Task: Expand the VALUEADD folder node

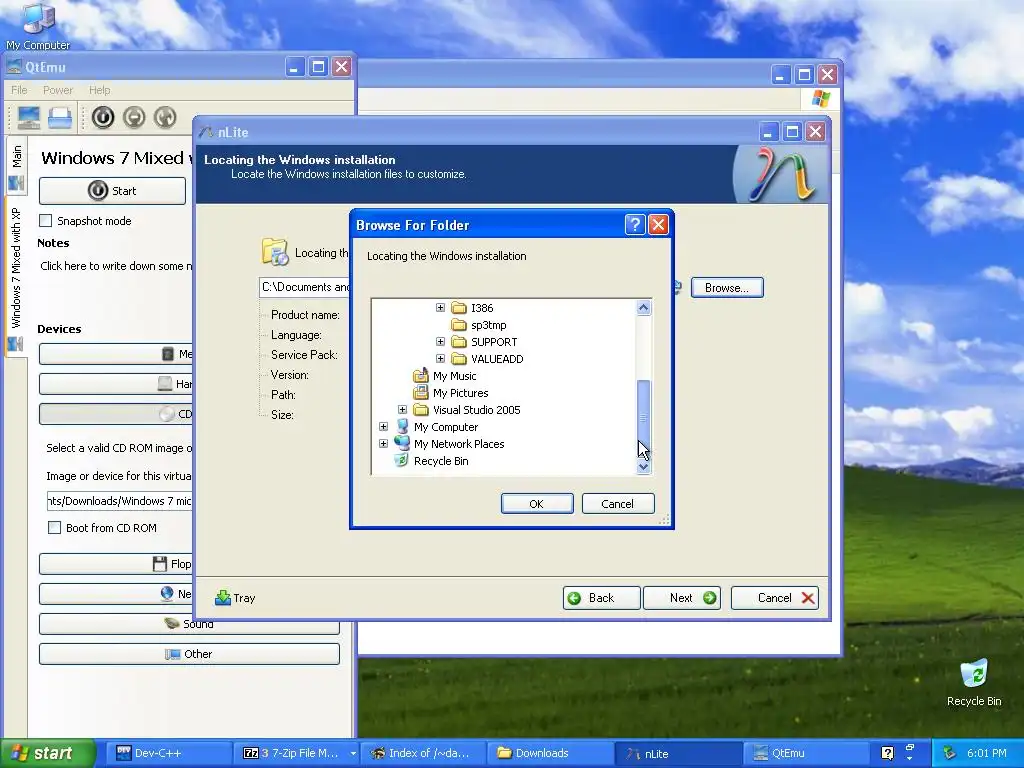Action: coord(440,359)
